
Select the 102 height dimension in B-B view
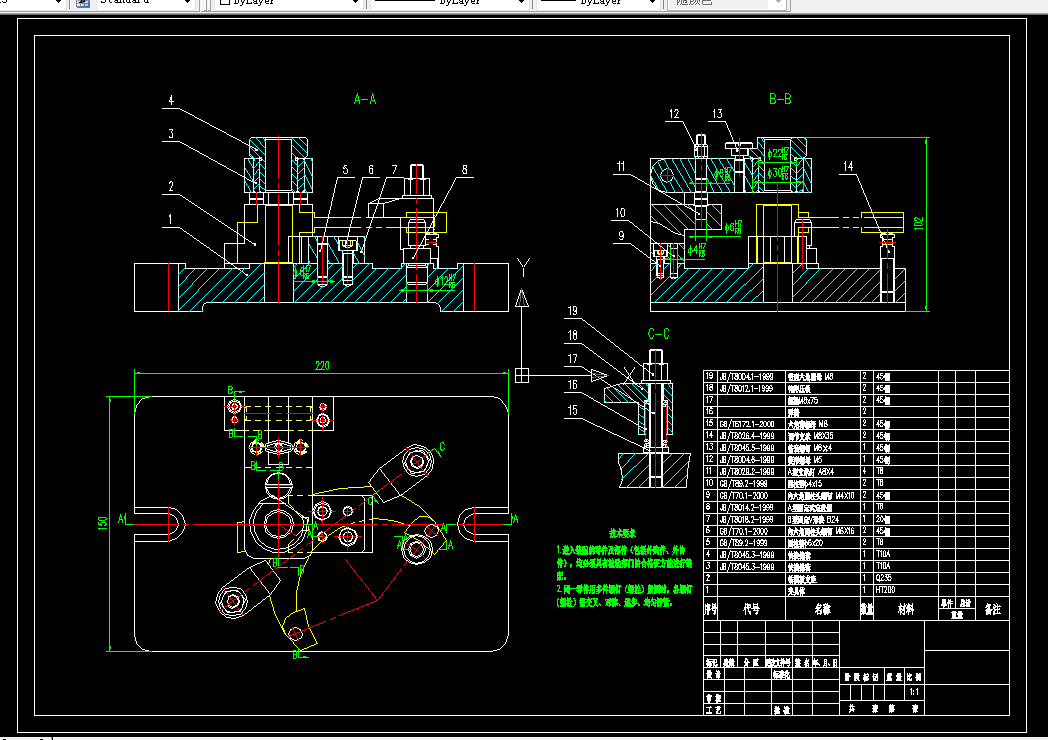pos(918,223)
